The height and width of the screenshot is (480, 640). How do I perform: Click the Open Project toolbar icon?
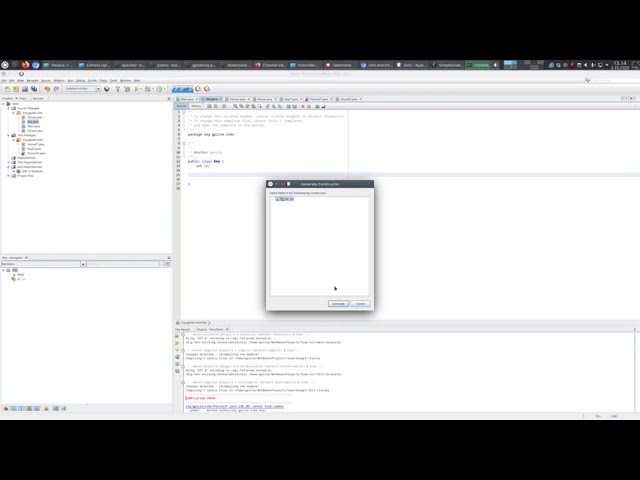(25, 89)
